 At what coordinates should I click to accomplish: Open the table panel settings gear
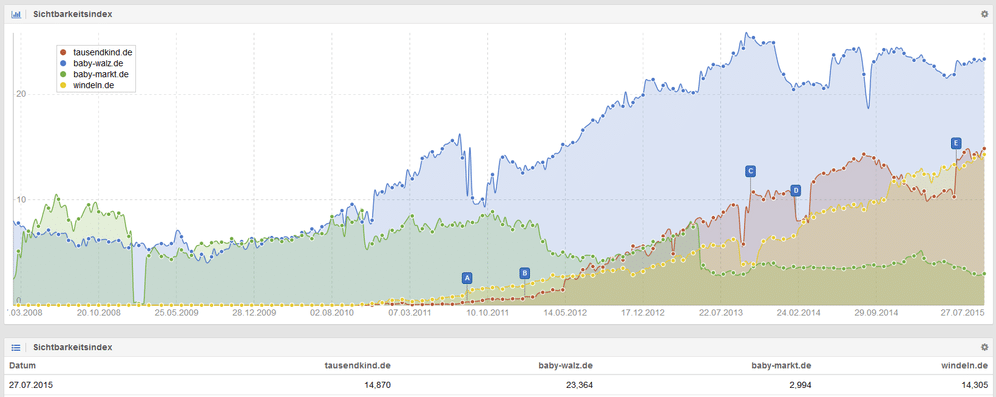pos(985,347)
